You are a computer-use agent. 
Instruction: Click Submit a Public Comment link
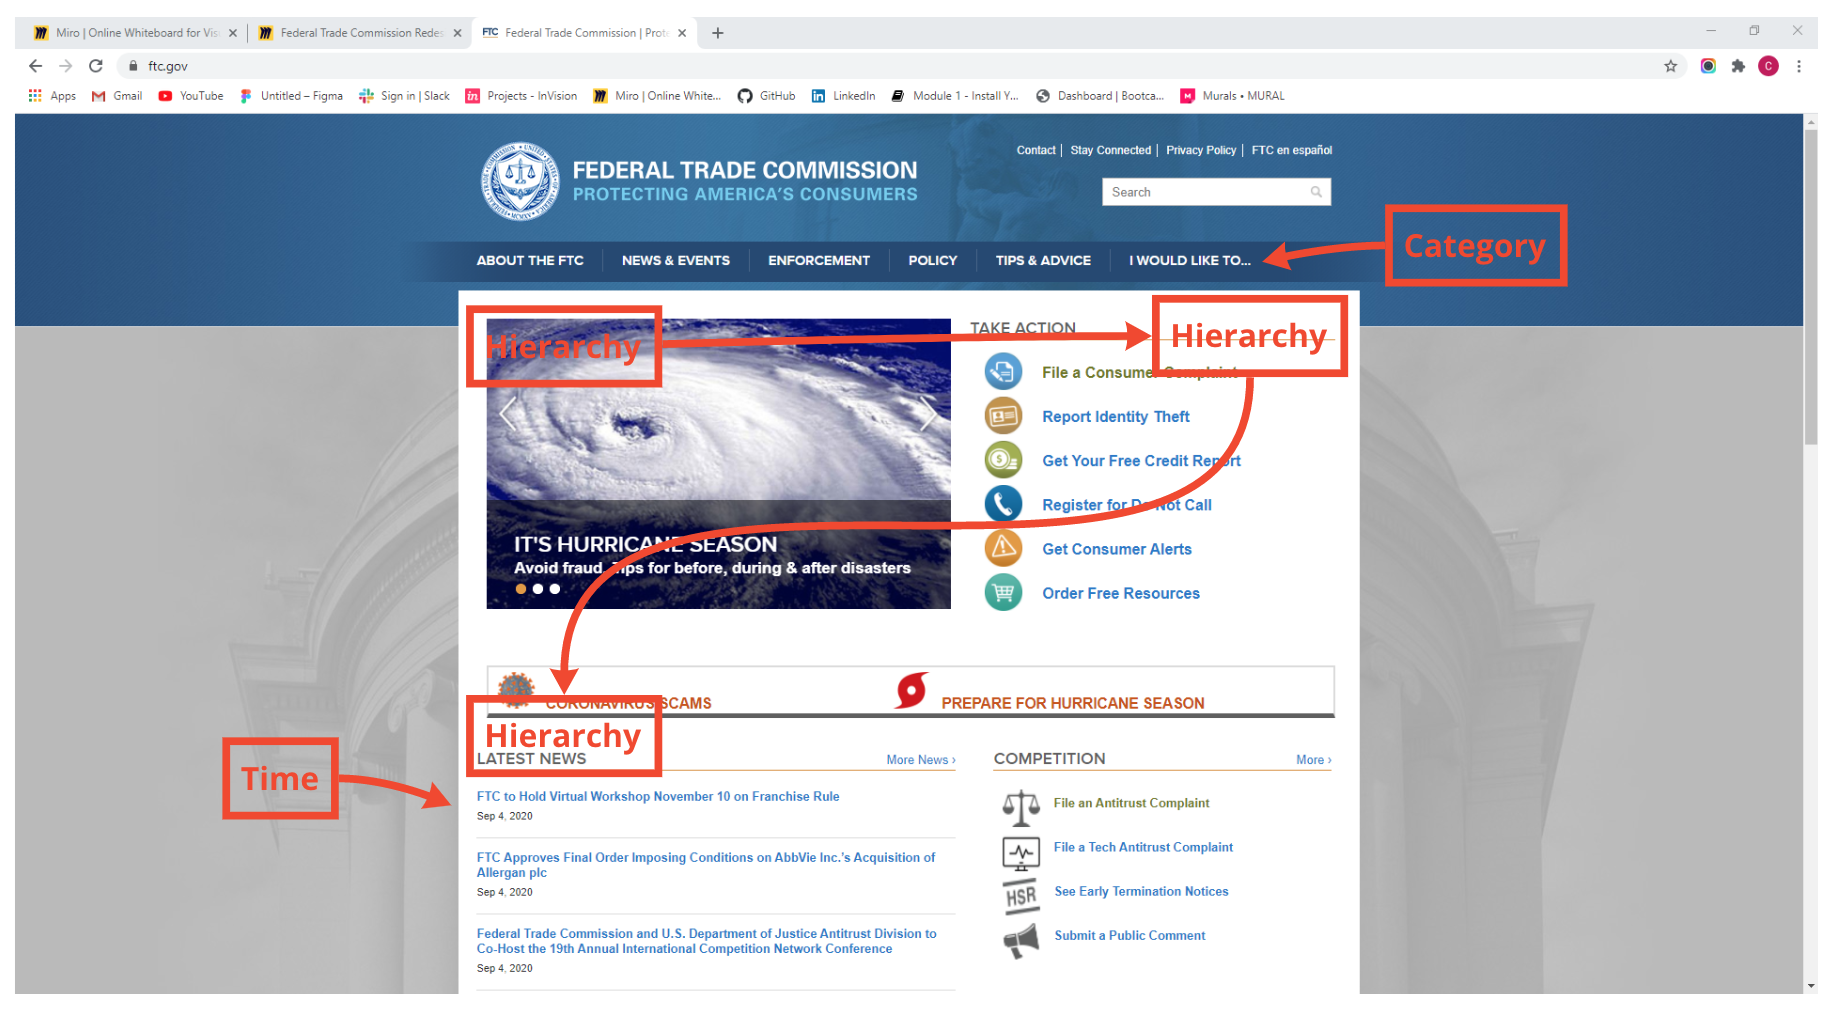pyautogui.click(x=1130, y=936)
